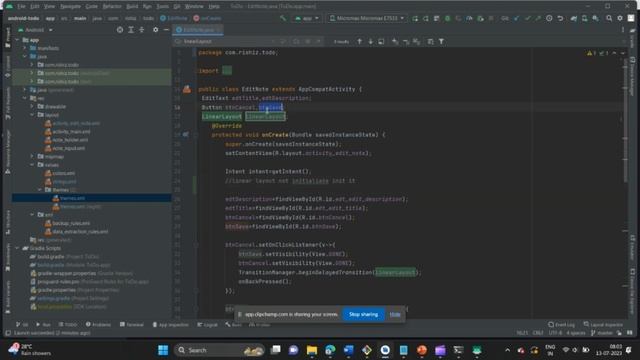Open the Layout Inspector panel
This screenshot has height=360, width=640.
[603, 324]
